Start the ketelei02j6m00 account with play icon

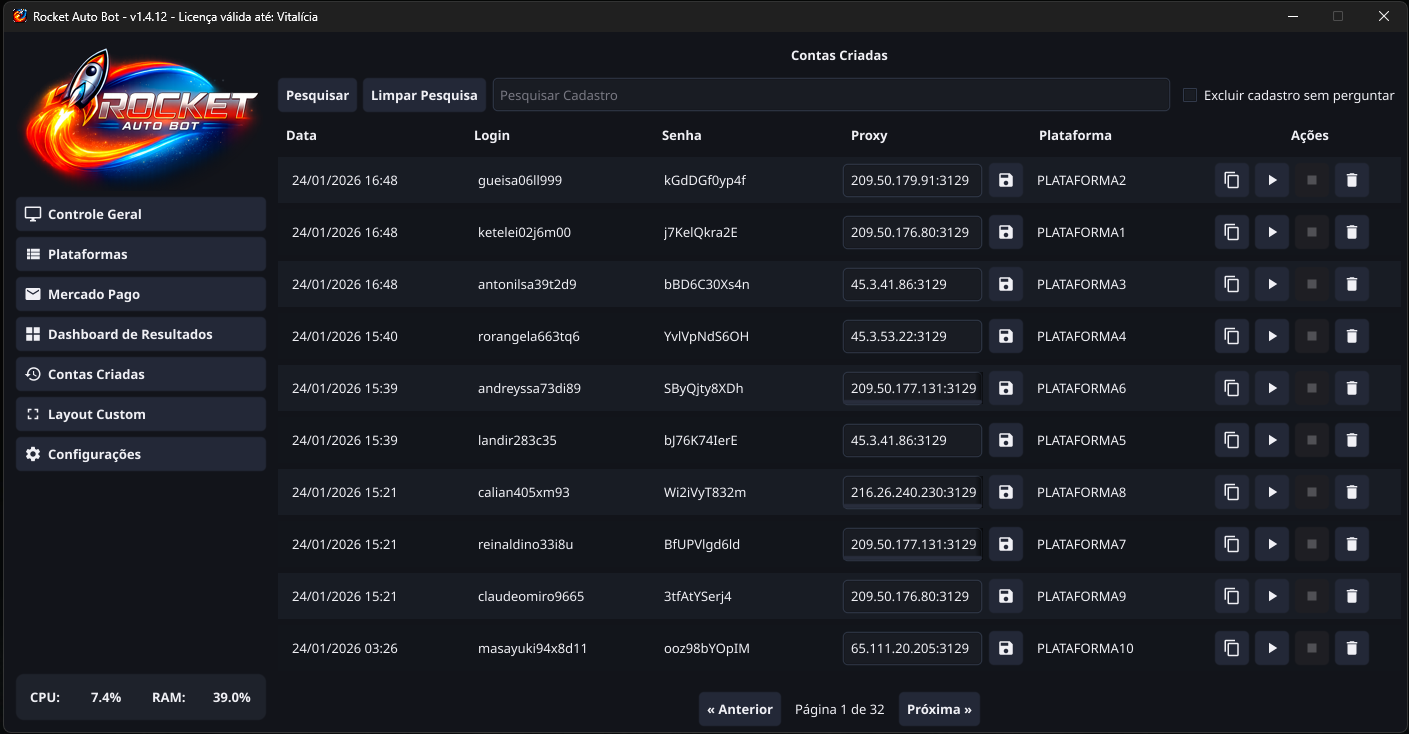click(x=1272, y=233)
